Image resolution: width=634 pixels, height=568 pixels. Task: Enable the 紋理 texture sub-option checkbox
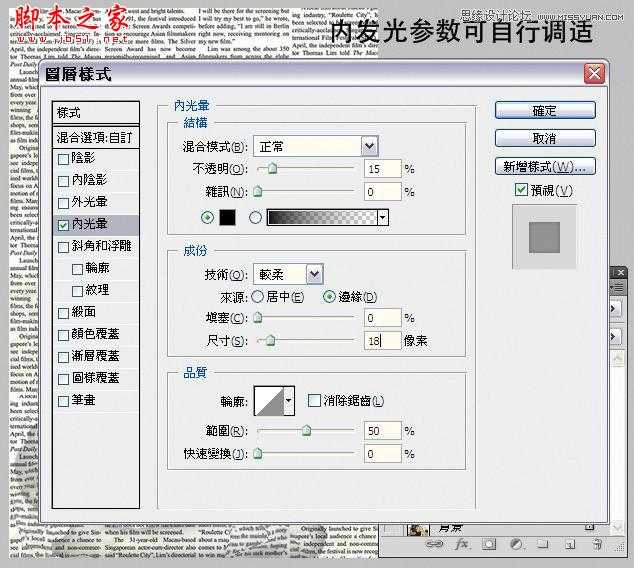[x=77, y=291]
